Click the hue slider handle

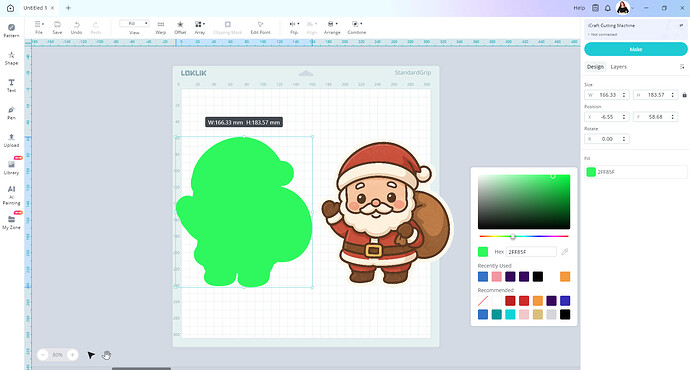(x=513, y=236)
